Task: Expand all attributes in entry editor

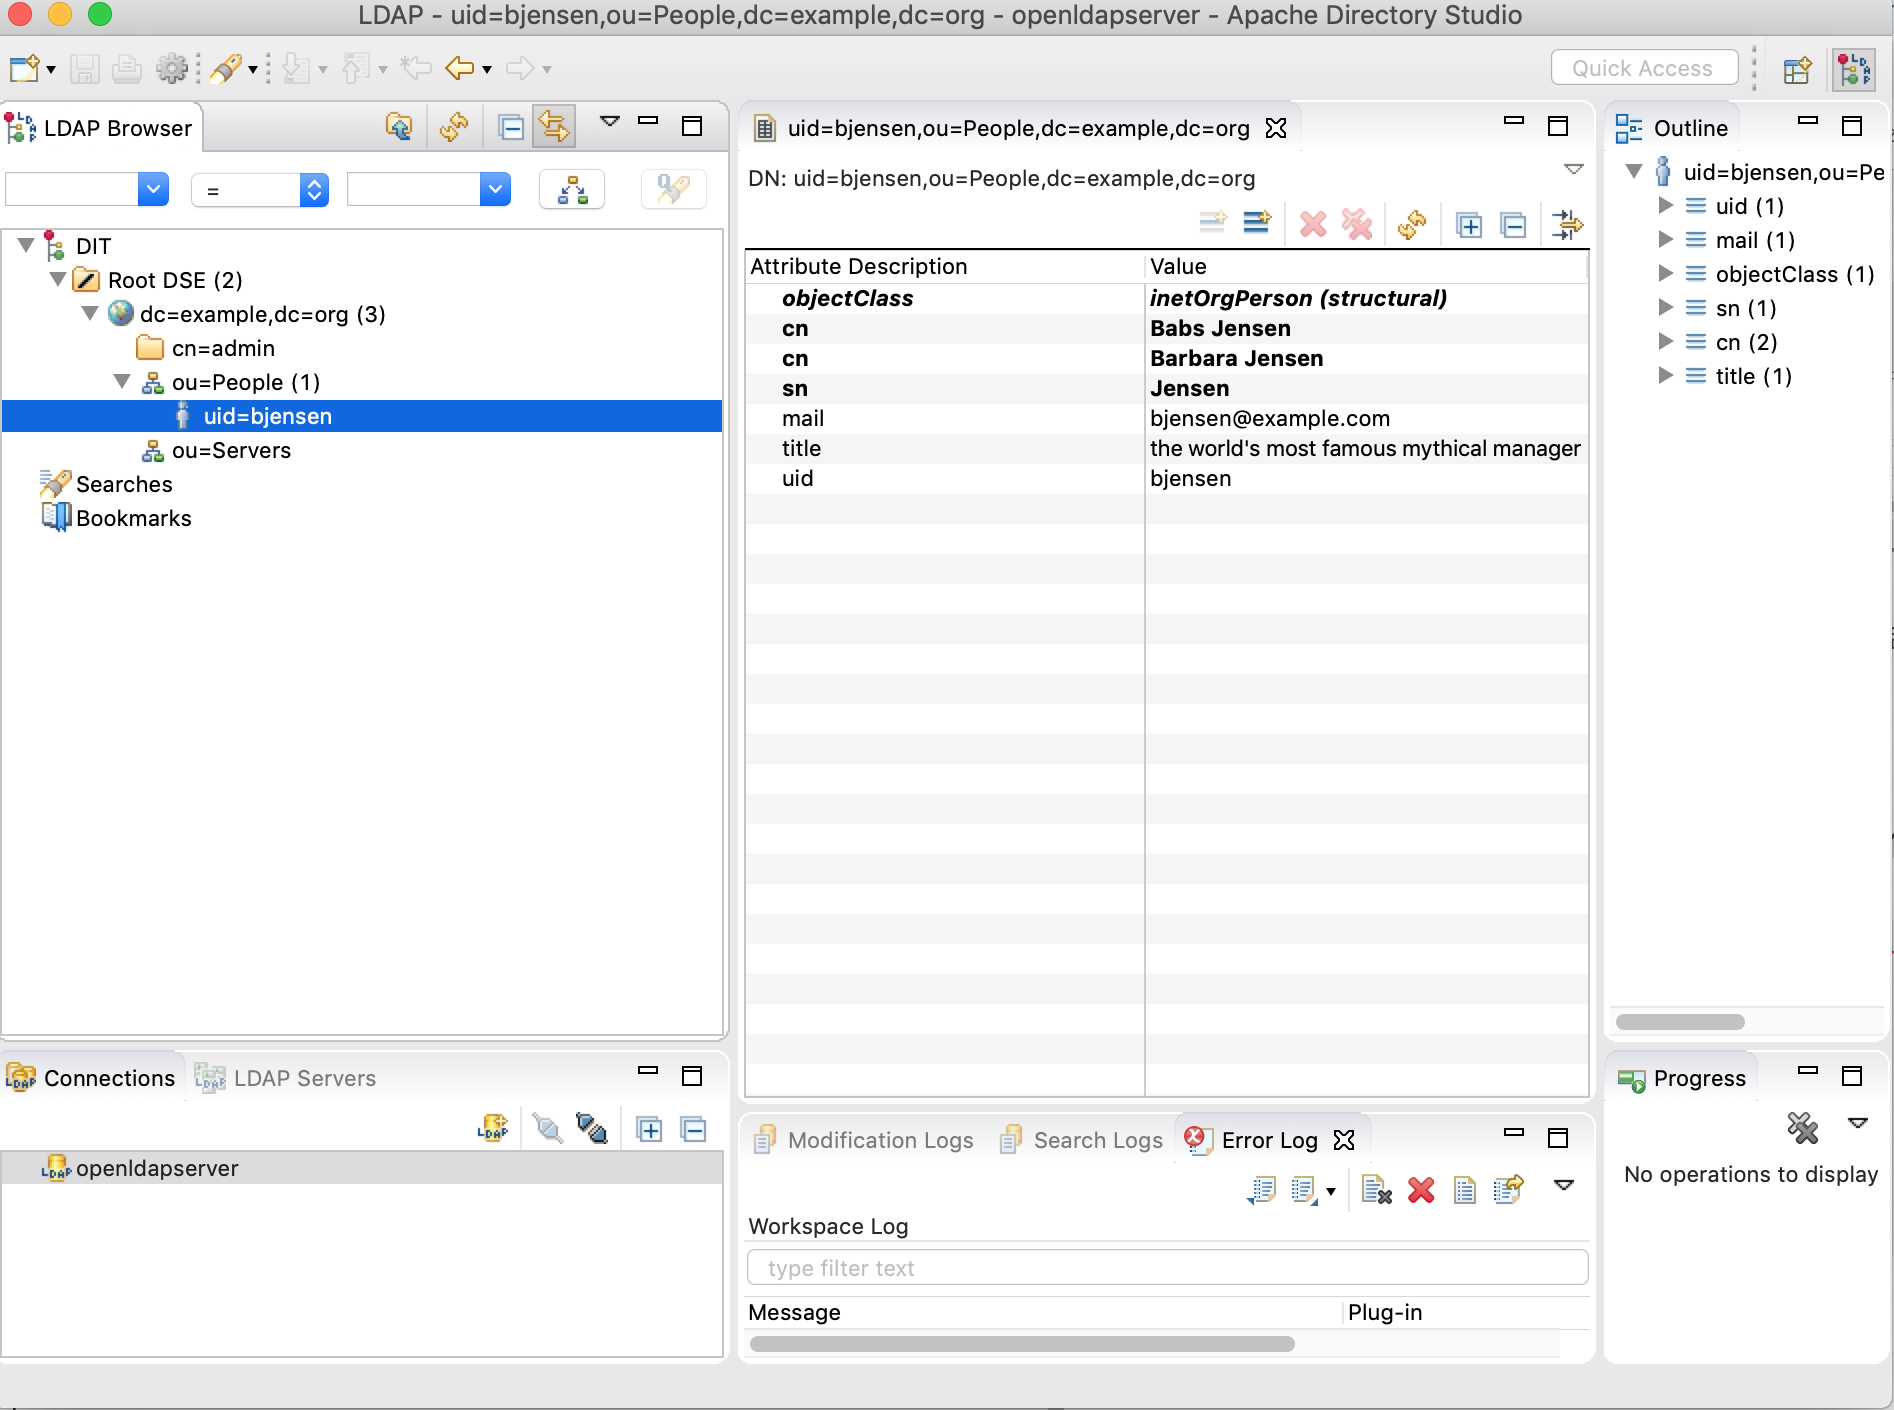Action: [1469, 225]
